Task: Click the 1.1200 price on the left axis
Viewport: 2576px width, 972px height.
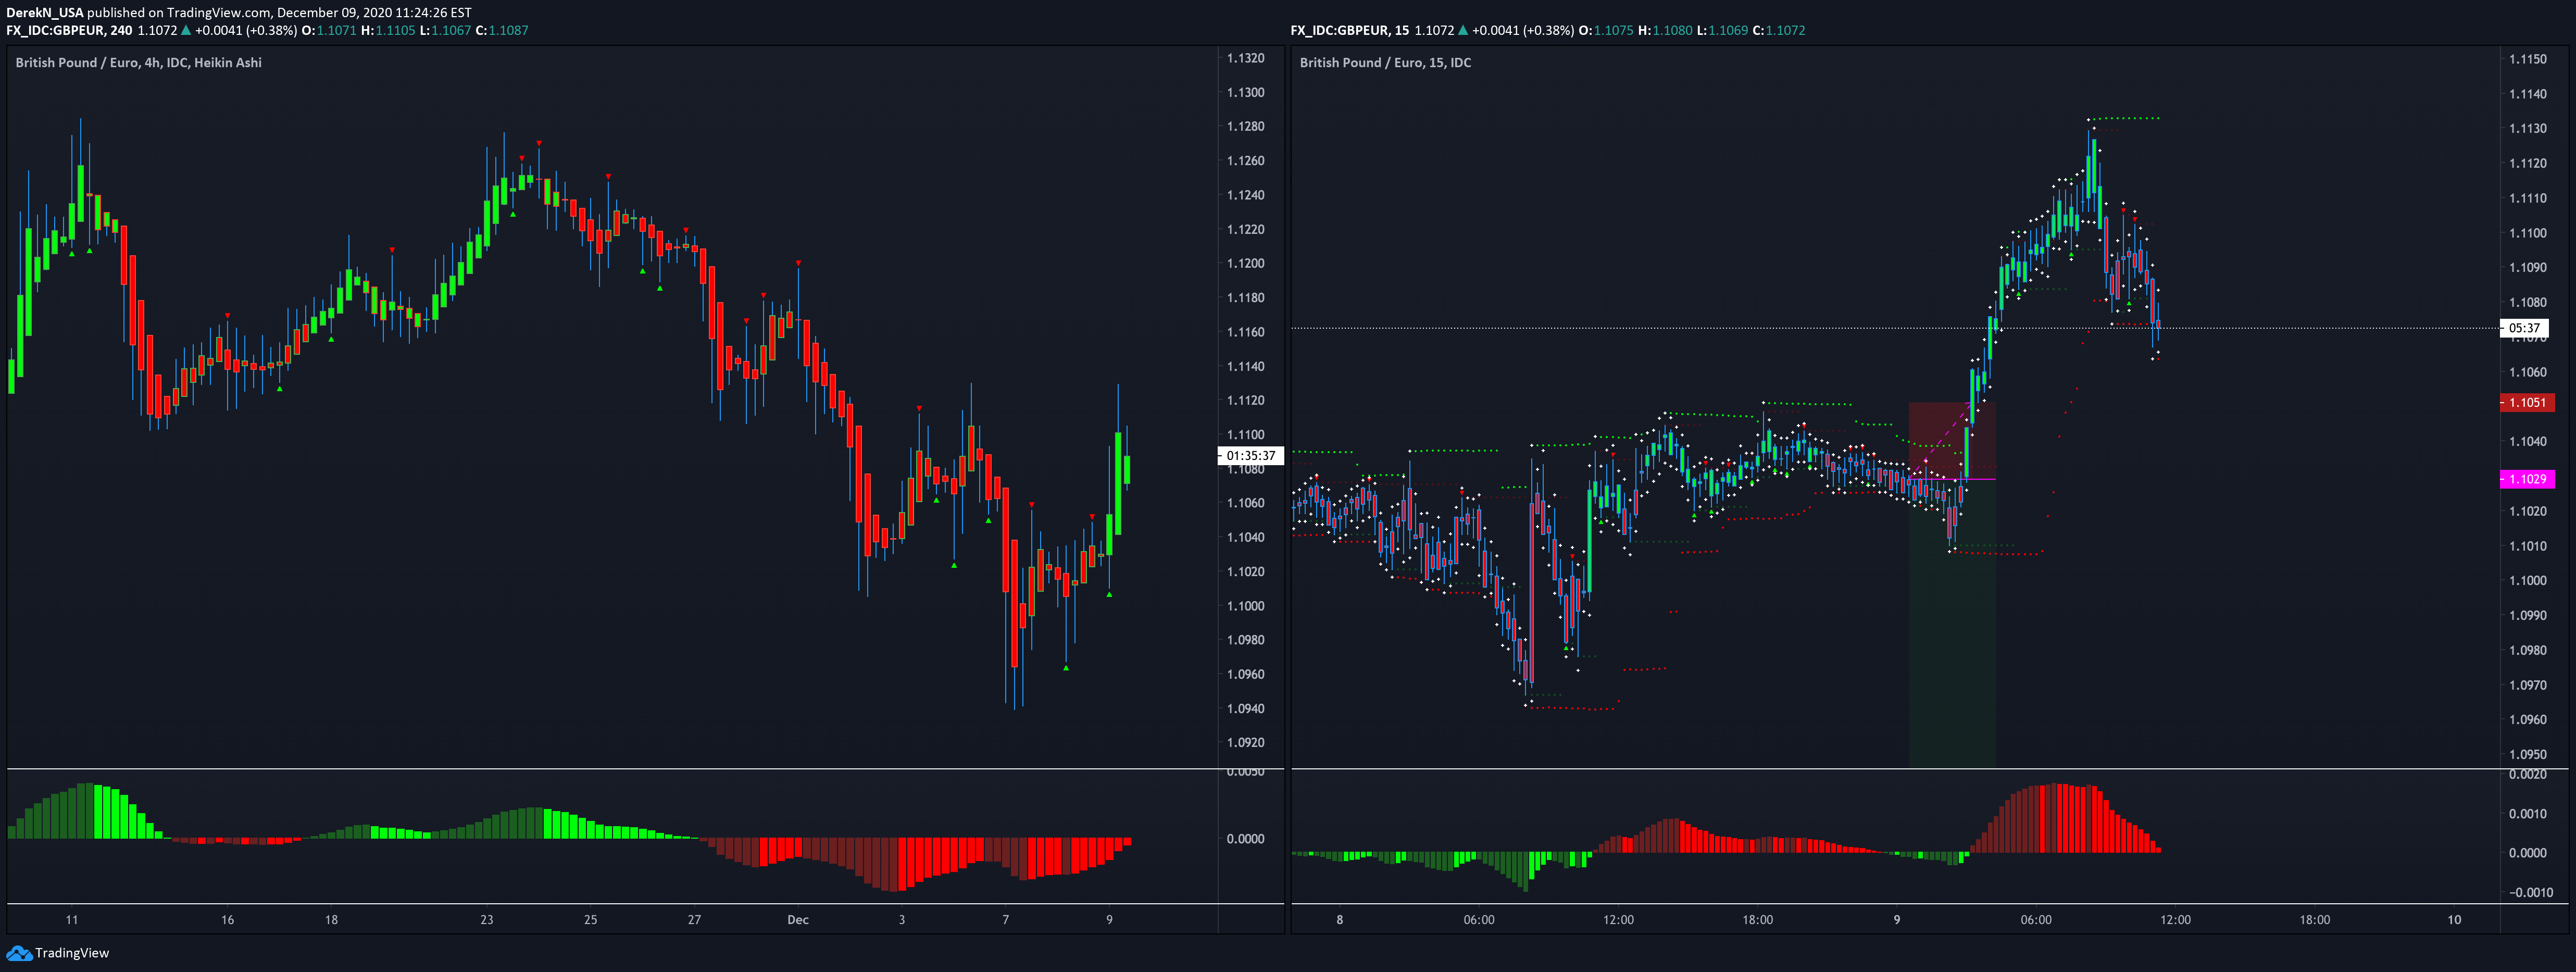Action: point(1245,264)
